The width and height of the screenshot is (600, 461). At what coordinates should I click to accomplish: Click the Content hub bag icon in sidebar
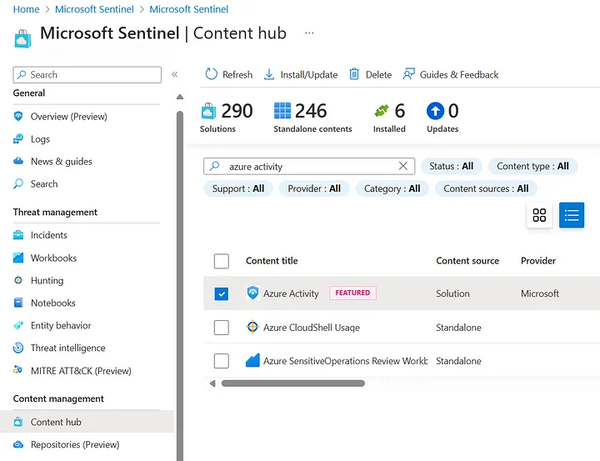(x=18, y=422)
